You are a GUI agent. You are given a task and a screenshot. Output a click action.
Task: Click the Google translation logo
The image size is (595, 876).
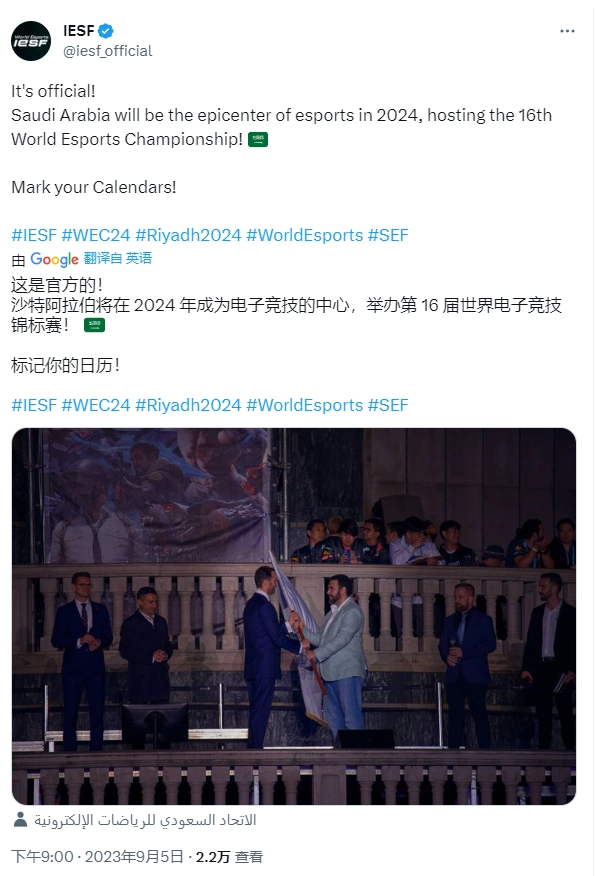point(54,259)
